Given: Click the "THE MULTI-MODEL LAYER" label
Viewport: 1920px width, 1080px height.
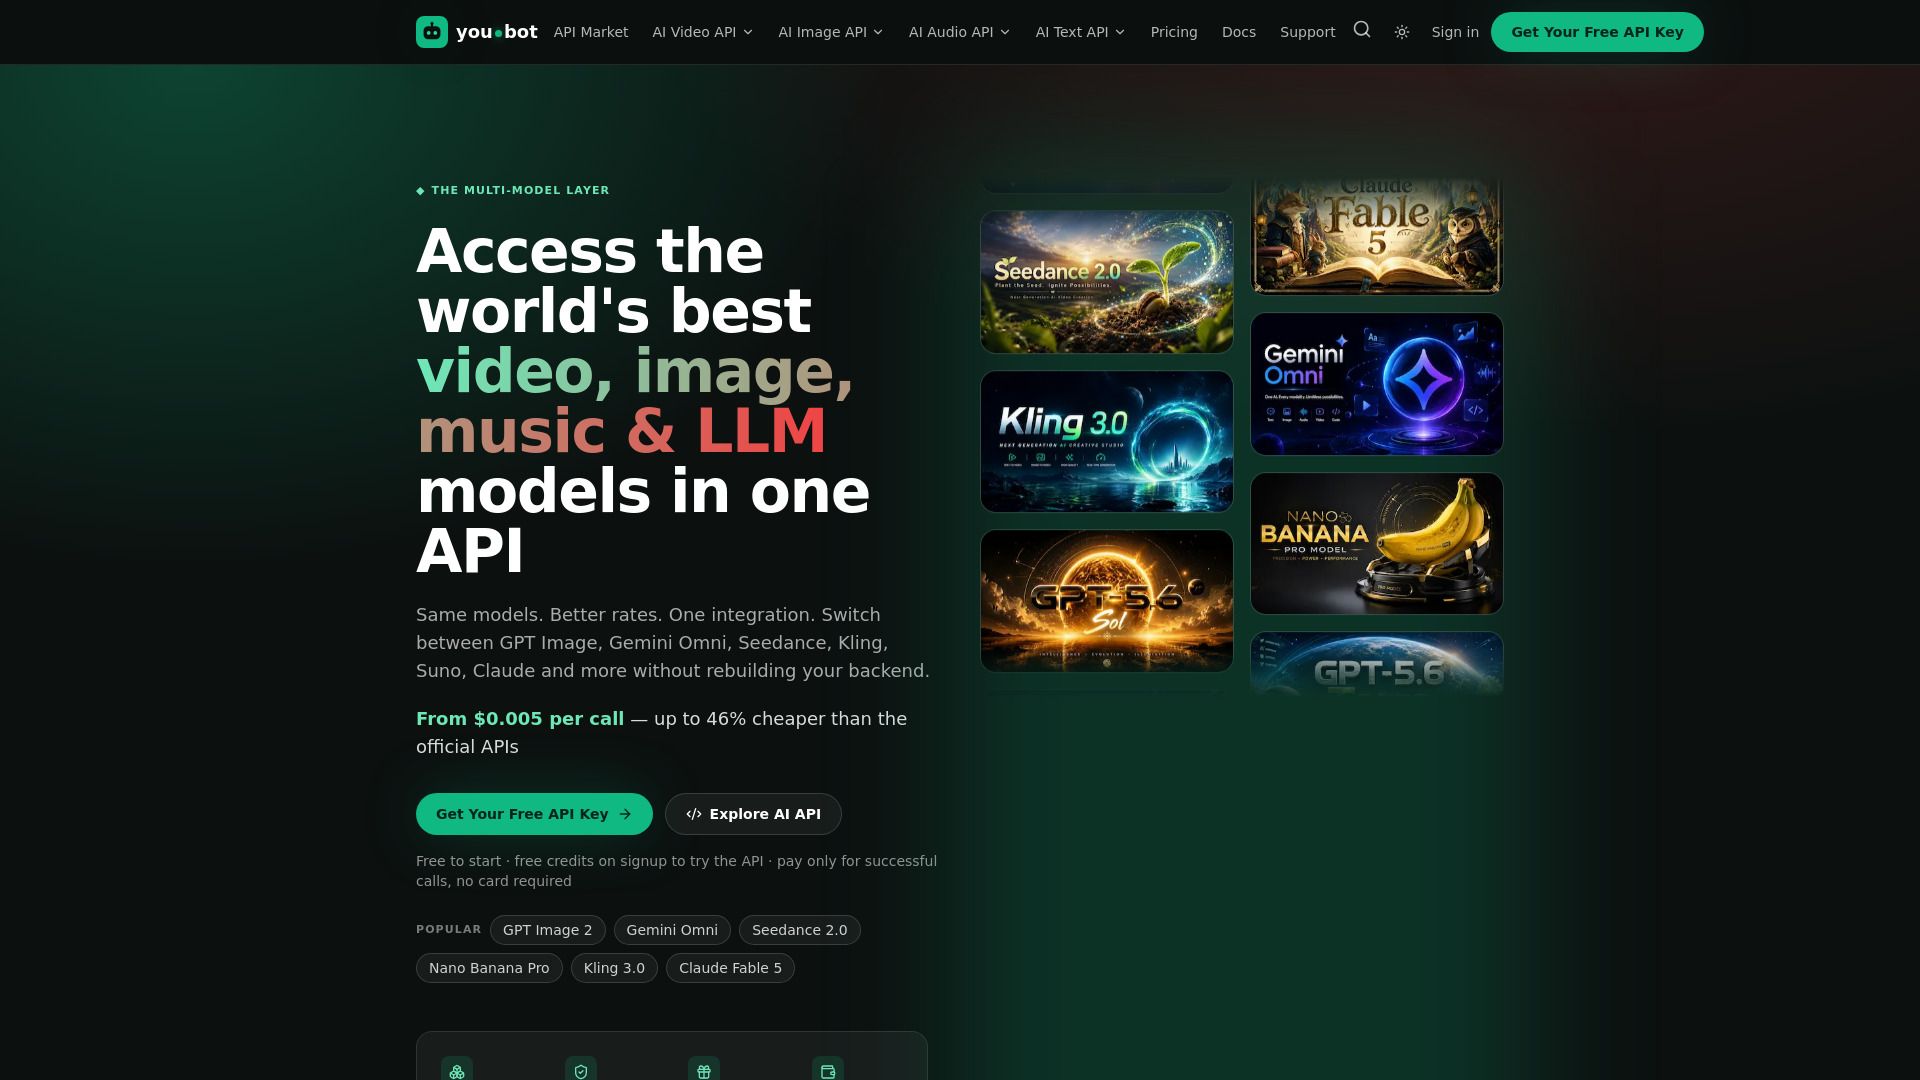Looking at the screenshot, I should 513,190.
